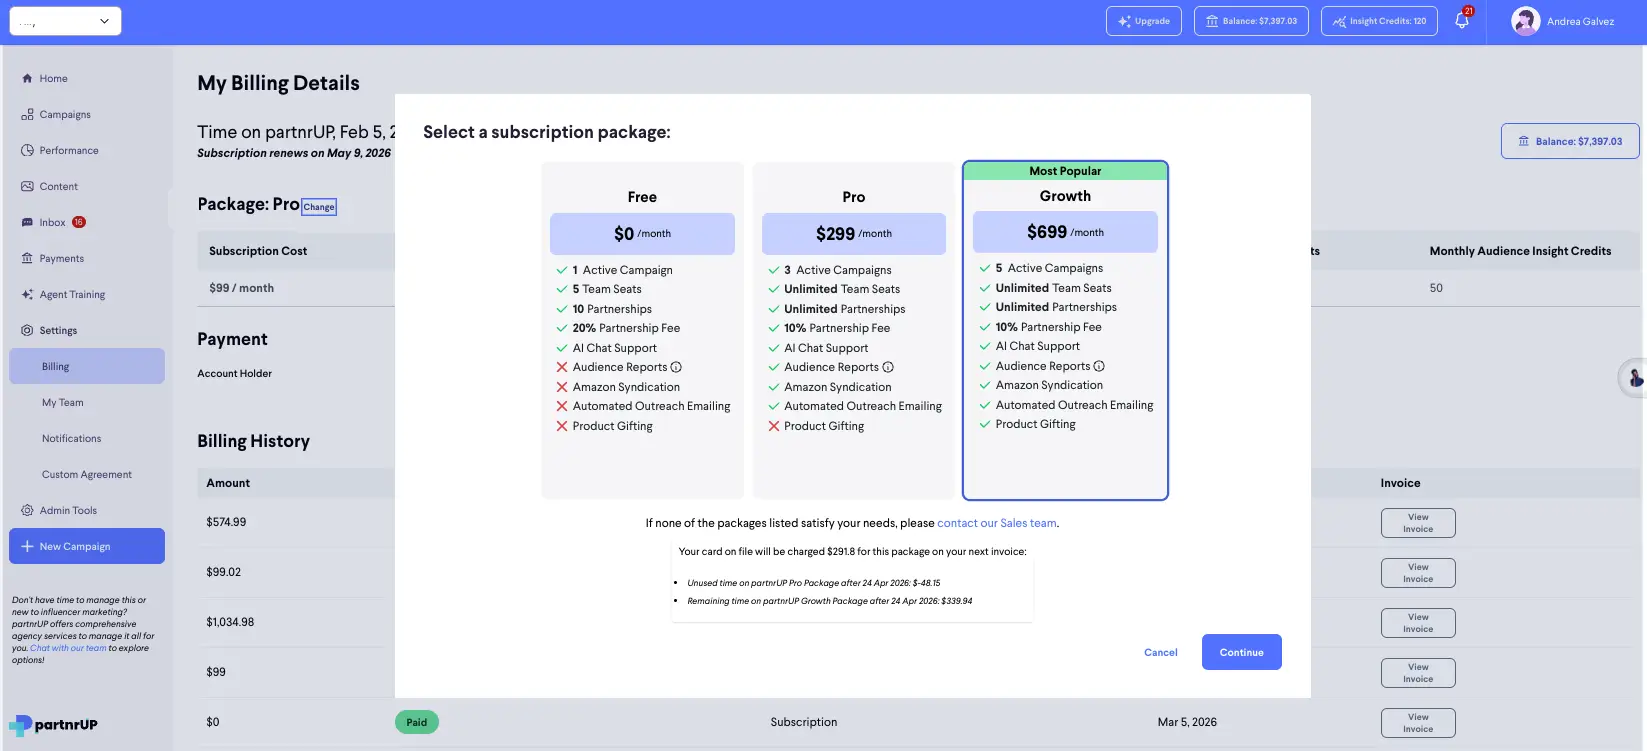Viewport: 1647px width, 751px height.
Task: Click the Payments bank icon
Action: pos(27,258)
